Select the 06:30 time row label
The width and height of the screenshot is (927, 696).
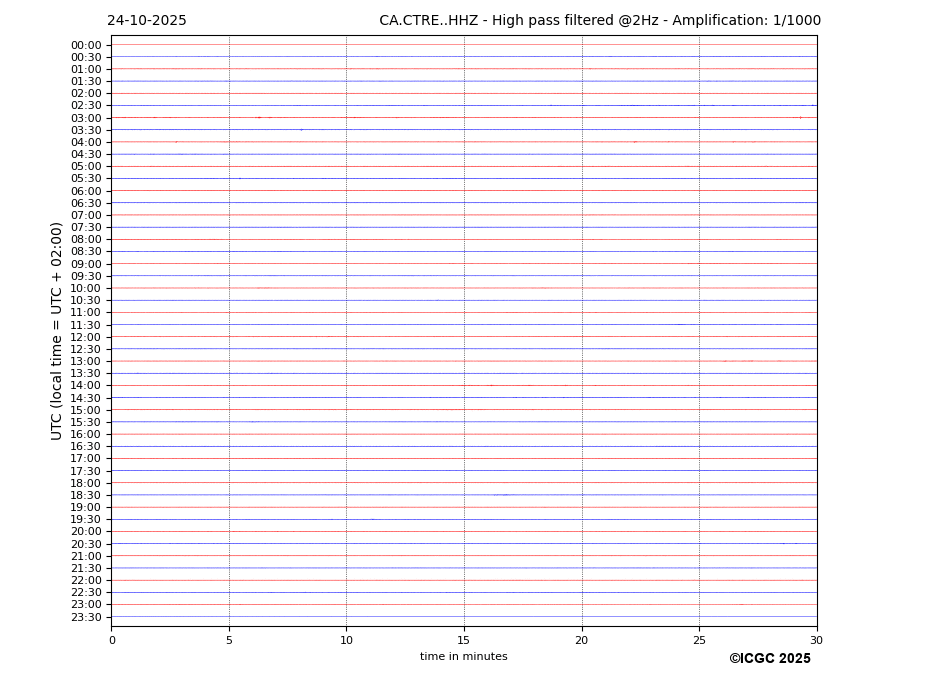point(86,203)
